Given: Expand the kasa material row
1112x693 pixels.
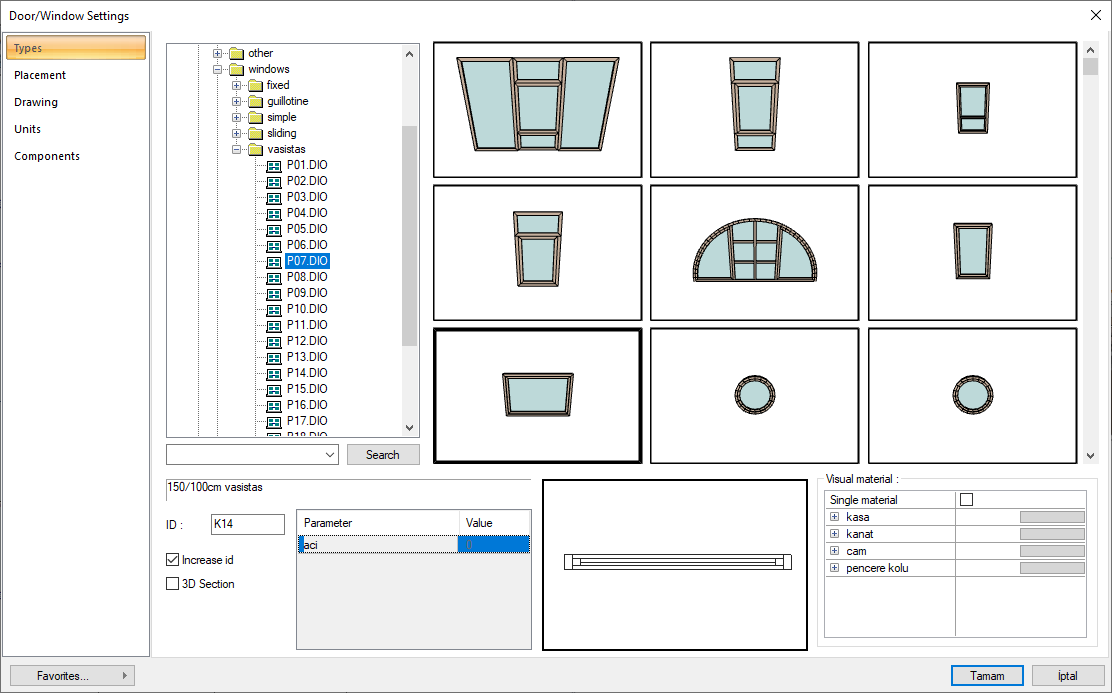Looking at the screenshot, I should [x=834, y=517].
